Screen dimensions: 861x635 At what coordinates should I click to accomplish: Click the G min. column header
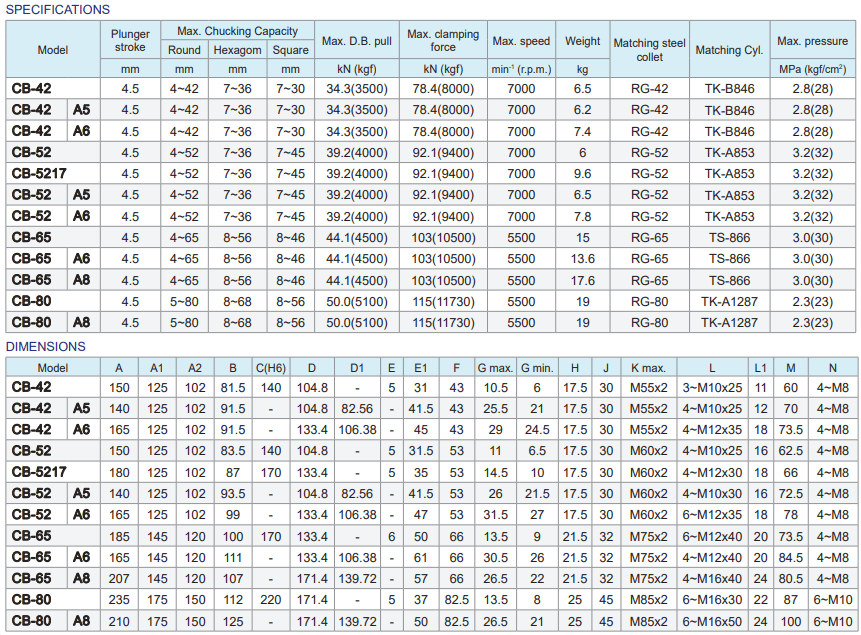click(536, 367)
